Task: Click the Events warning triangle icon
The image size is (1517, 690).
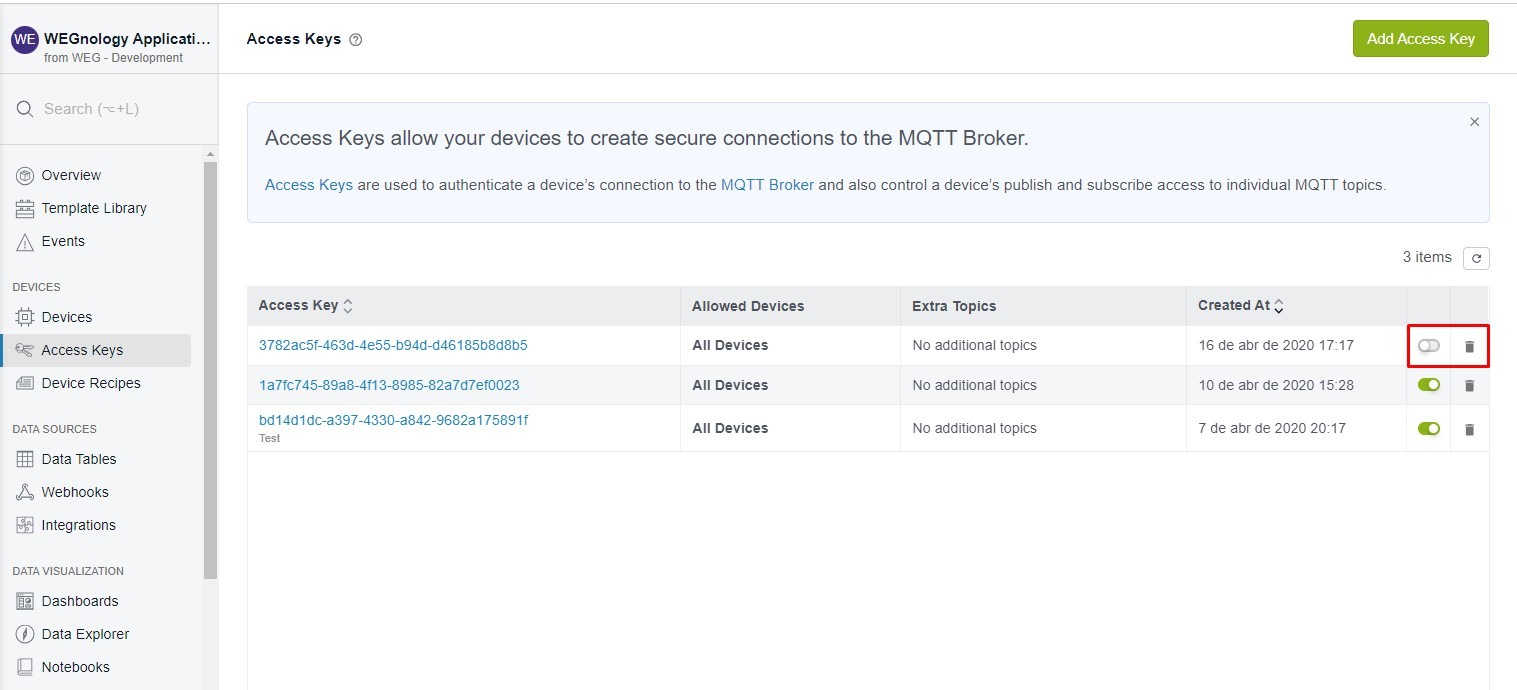Action: (x=25, y=242)
